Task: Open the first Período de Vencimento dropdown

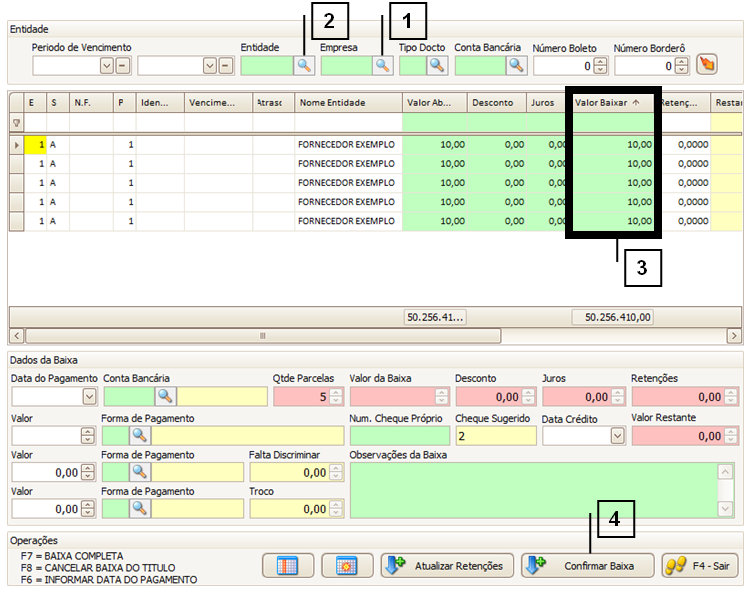Action: (107, 66)
